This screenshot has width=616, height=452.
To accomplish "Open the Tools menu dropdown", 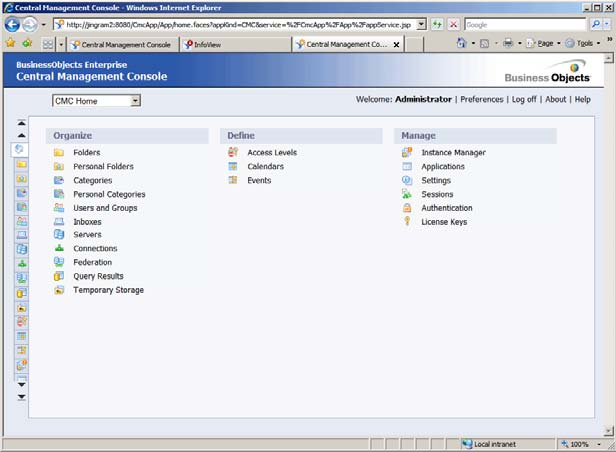I will [x=583, y=43].
